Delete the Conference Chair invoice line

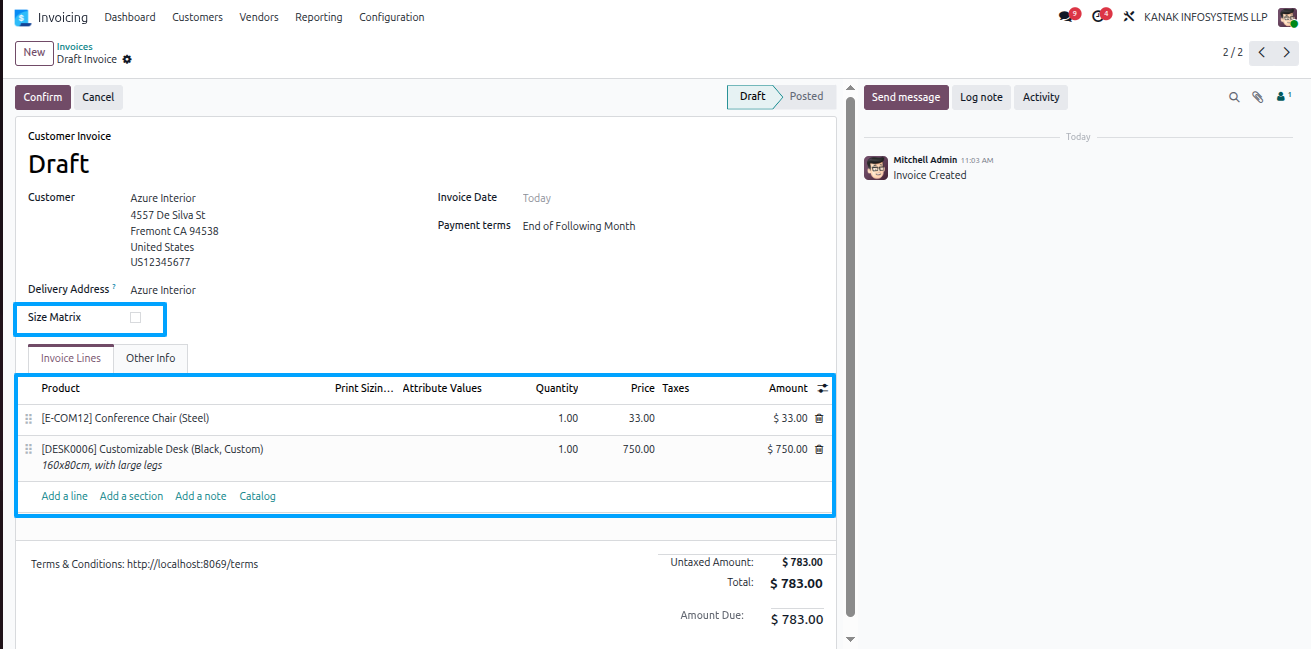[x=819, y=418]
